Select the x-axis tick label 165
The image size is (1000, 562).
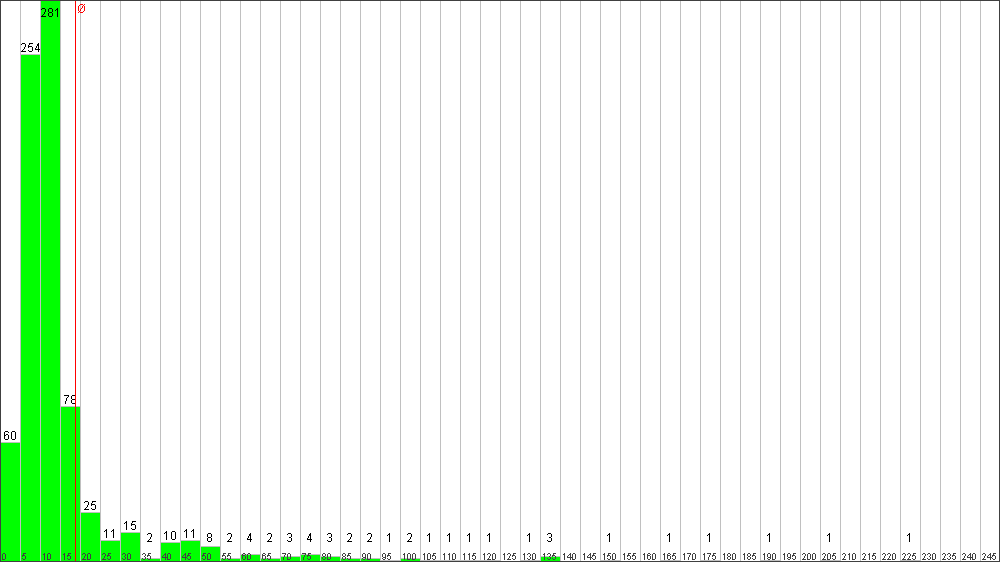pos(669,556)
